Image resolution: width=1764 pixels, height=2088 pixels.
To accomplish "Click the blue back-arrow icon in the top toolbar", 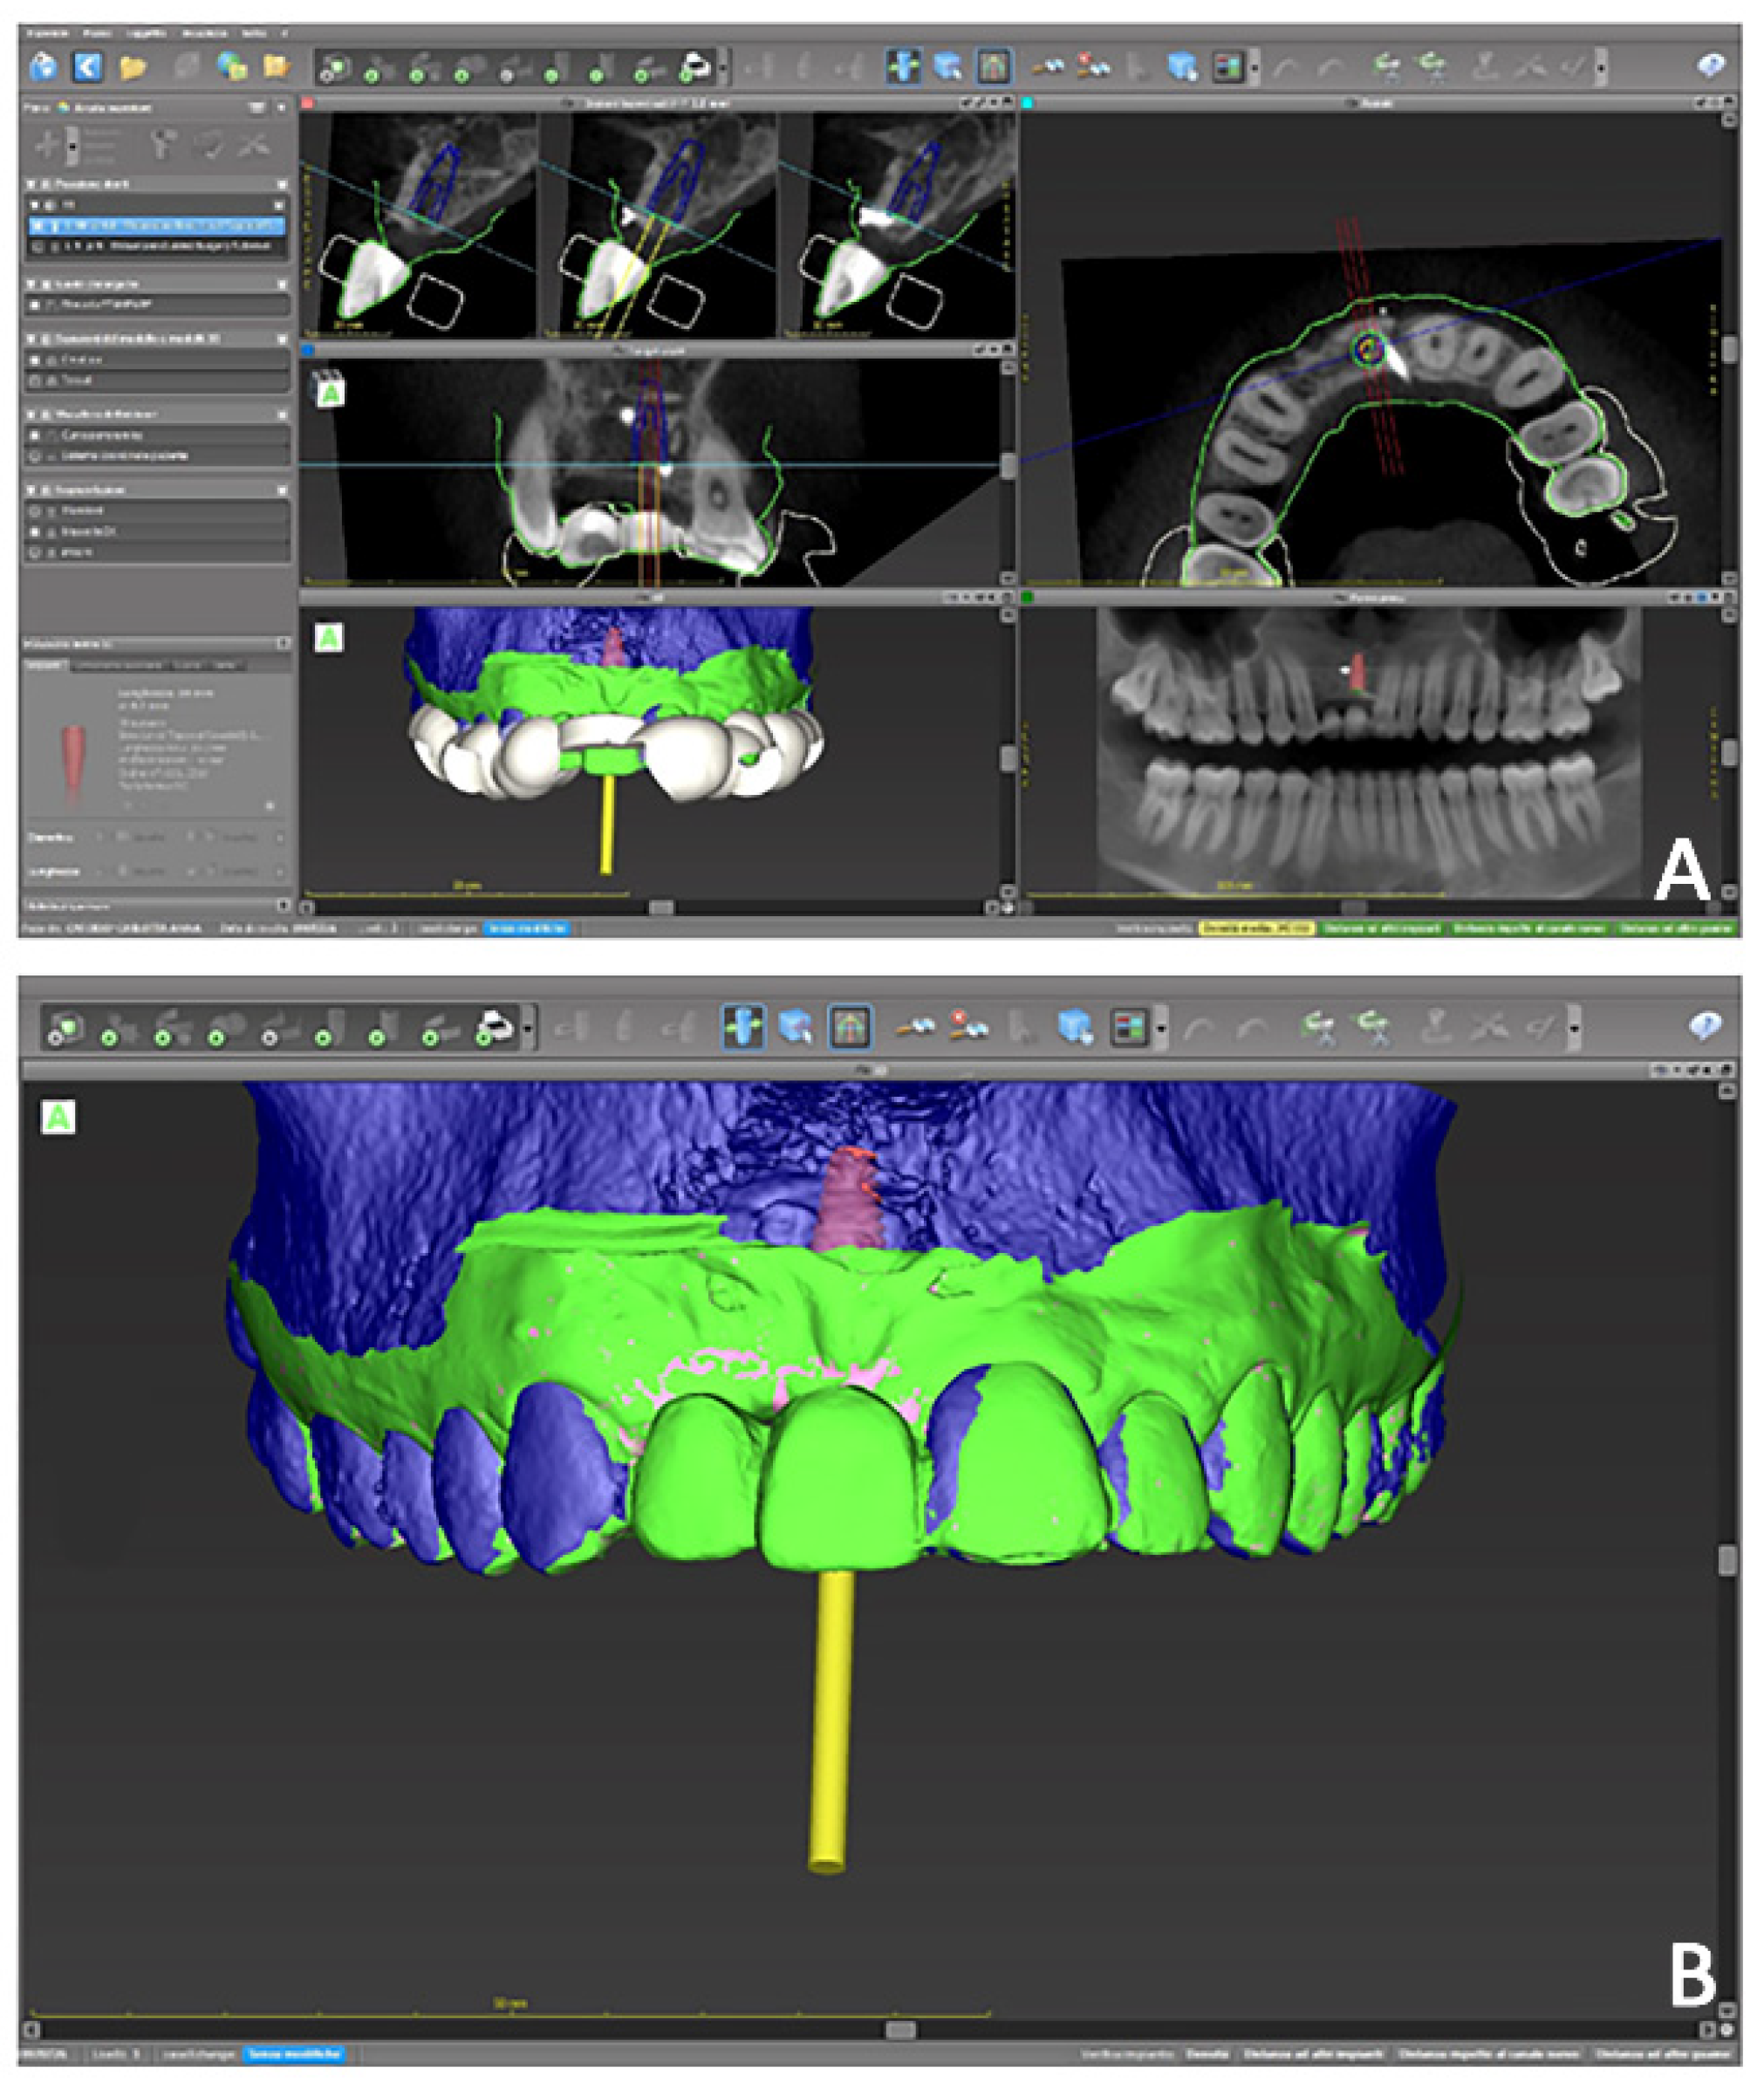I will point(88,68).
